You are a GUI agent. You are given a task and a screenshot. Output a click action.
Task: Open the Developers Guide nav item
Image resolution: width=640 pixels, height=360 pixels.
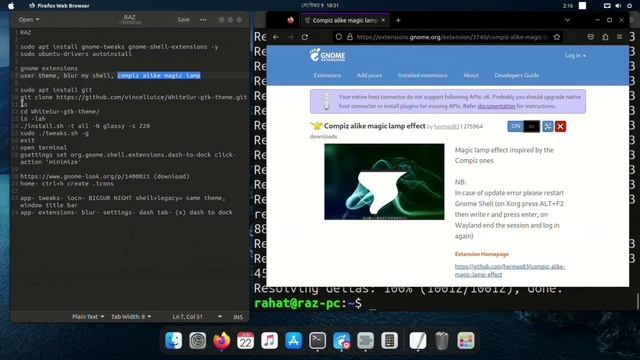(517, 76)
